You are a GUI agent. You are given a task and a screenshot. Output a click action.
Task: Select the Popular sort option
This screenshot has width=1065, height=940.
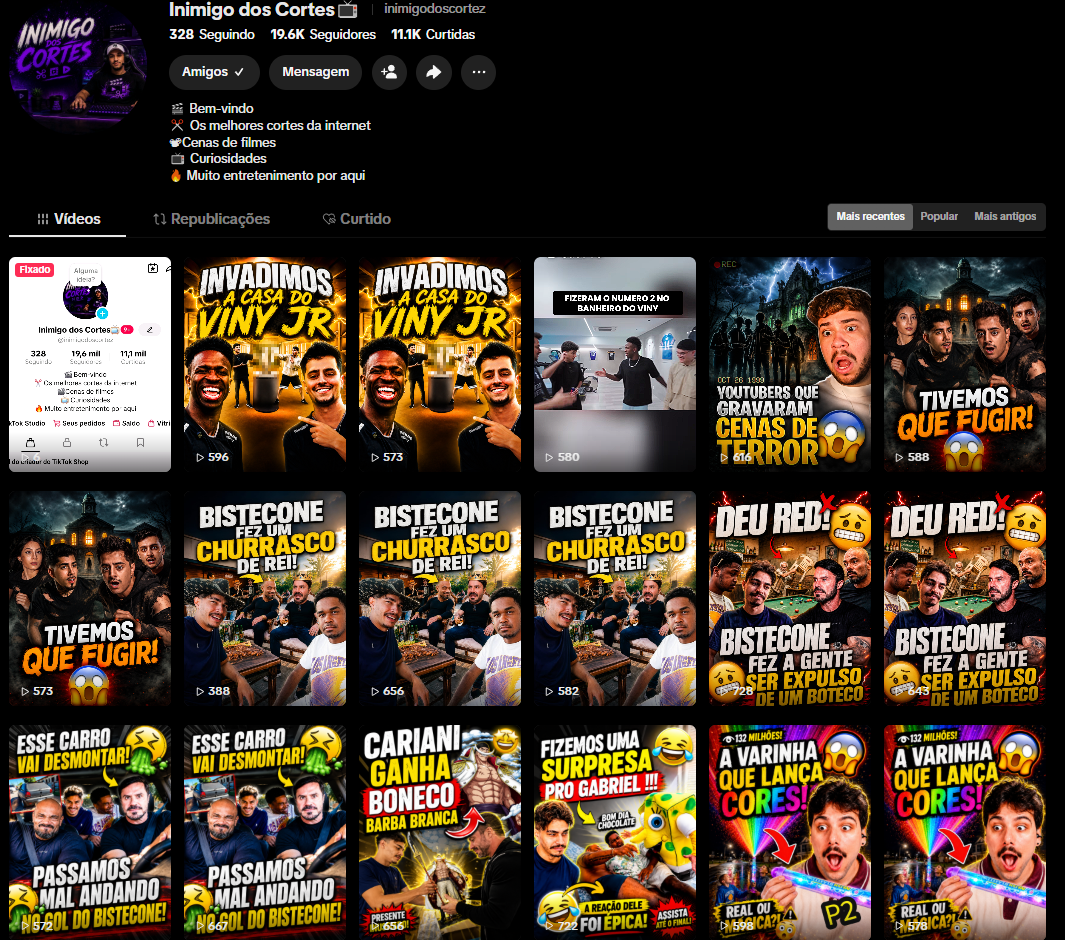pos(939,217)
